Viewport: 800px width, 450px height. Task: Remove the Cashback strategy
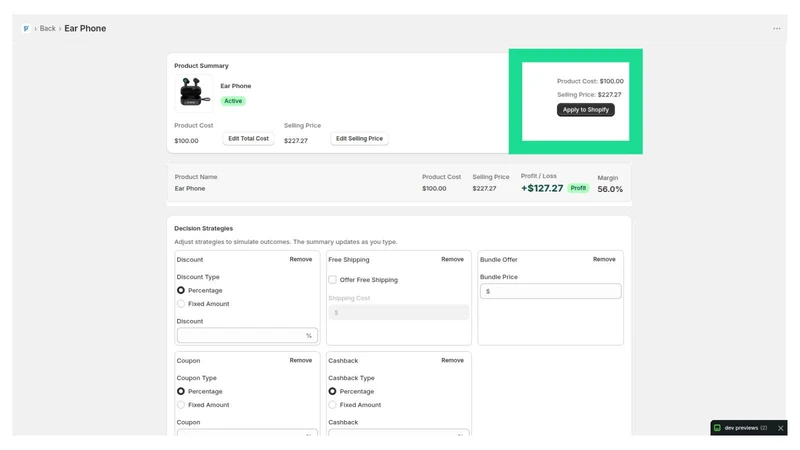tap(452, 360)
